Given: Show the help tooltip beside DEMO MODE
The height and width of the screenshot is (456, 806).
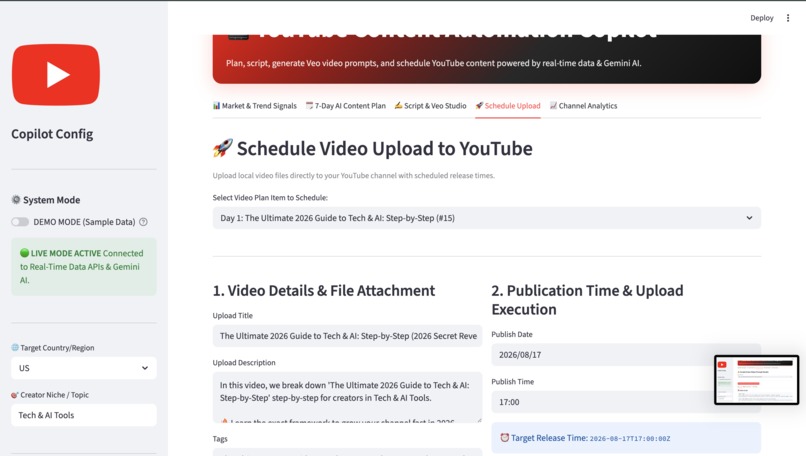Looking at the screenshot, I should click(x=143, y=222).
